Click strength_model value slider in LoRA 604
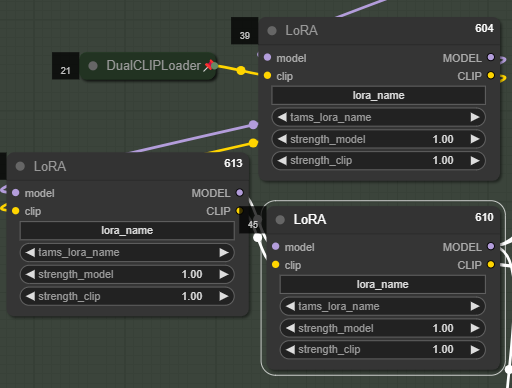This screenshot has height=388, width=512. coord(378,139)
